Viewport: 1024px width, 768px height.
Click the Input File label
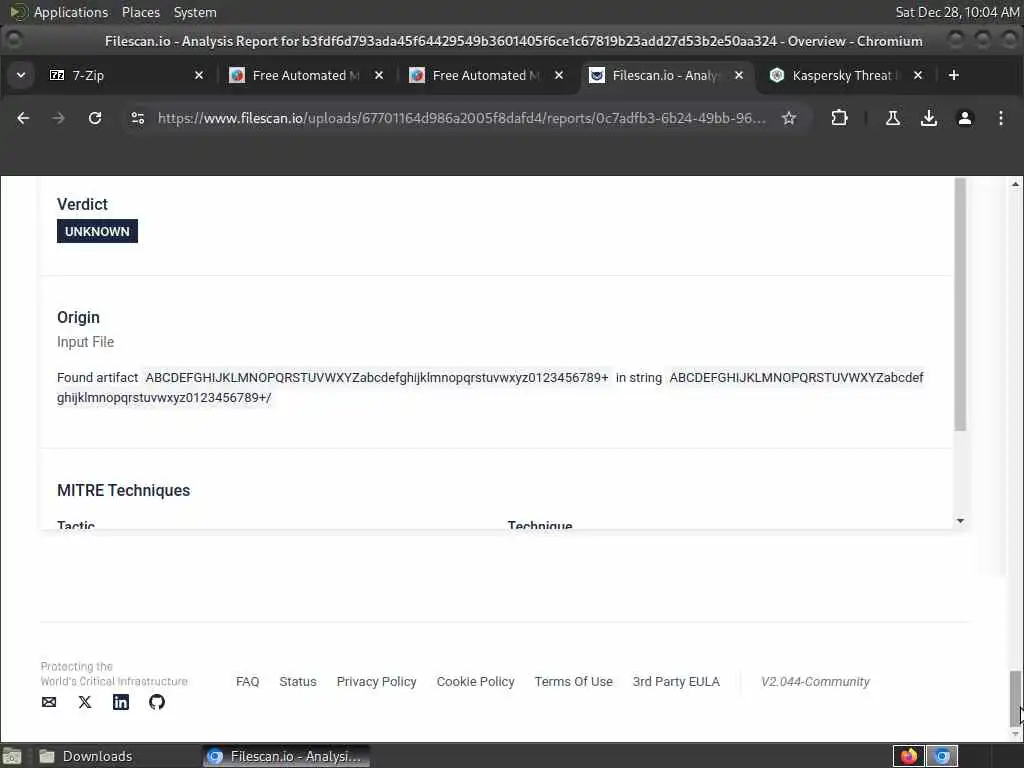pos(86,342)
